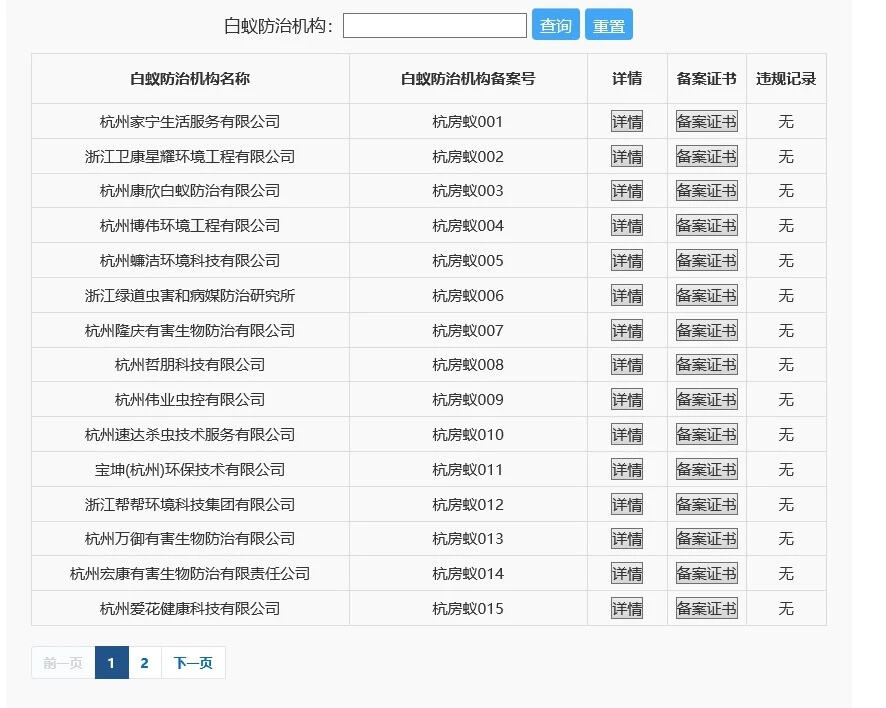
Task: View 备案证书 for 杭州隆庆有害生物防治有限公司
Action: click(706, 331)
